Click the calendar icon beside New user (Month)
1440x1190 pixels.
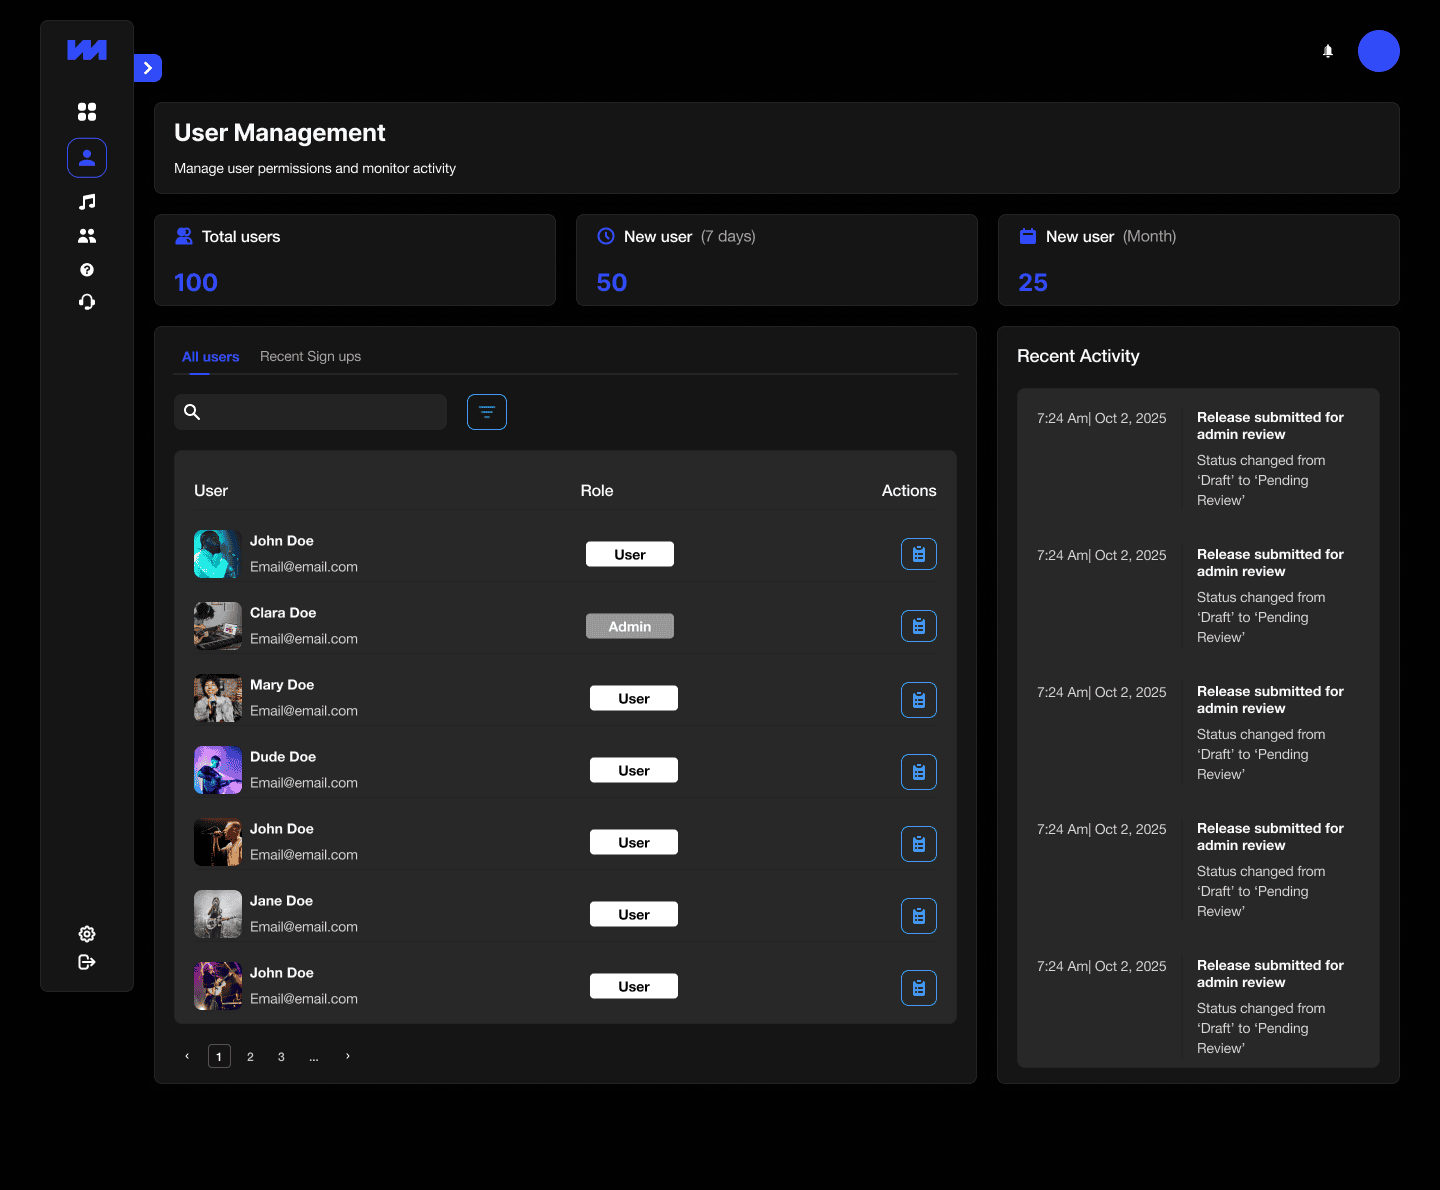coord(1028,236)
